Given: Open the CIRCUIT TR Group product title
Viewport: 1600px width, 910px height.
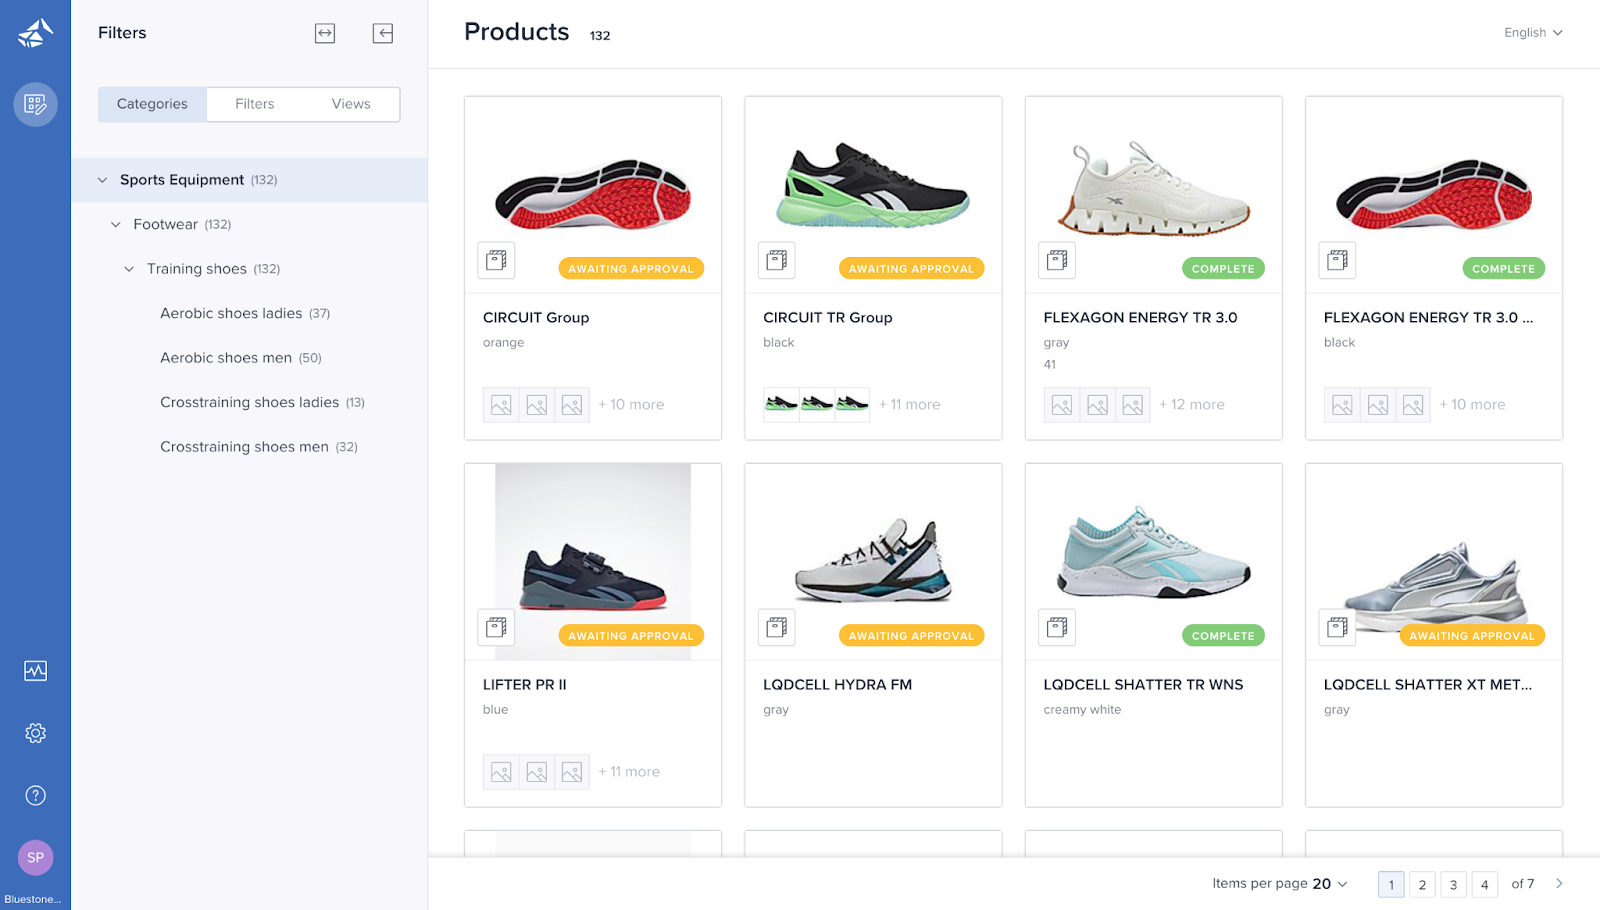Looking at the screenshot, I should 828,318.
